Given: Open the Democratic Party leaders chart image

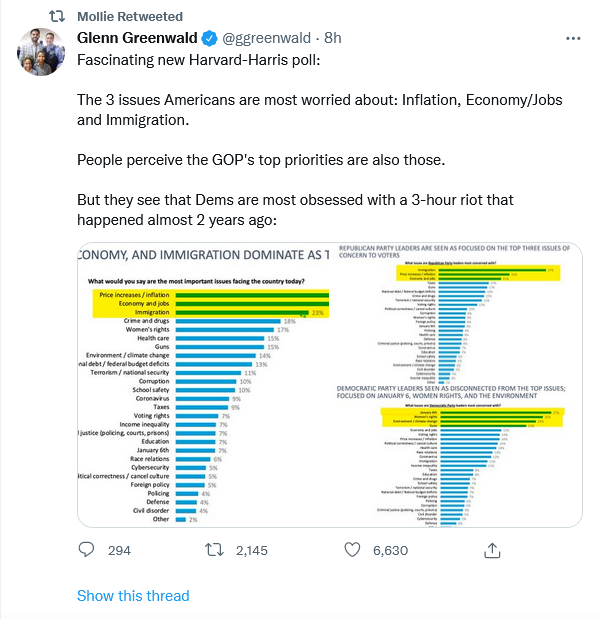Looking at the screenshot, I should tap(456, 456).
